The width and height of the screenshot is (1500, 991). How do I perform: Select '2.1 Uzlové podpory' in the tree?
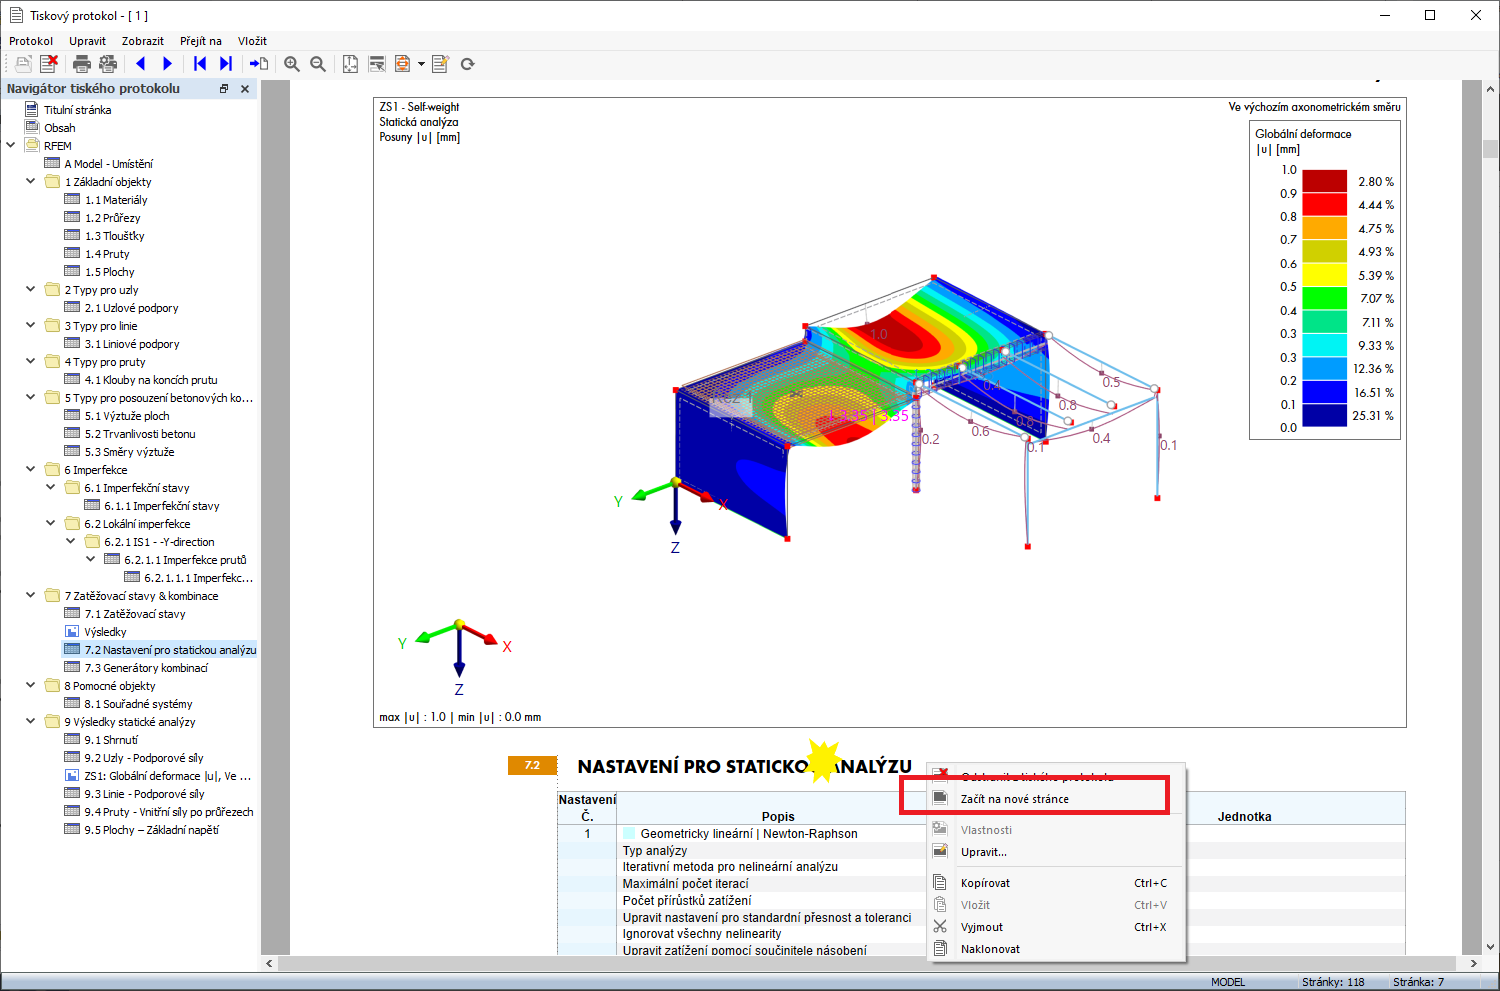click(x=131, y=308)
